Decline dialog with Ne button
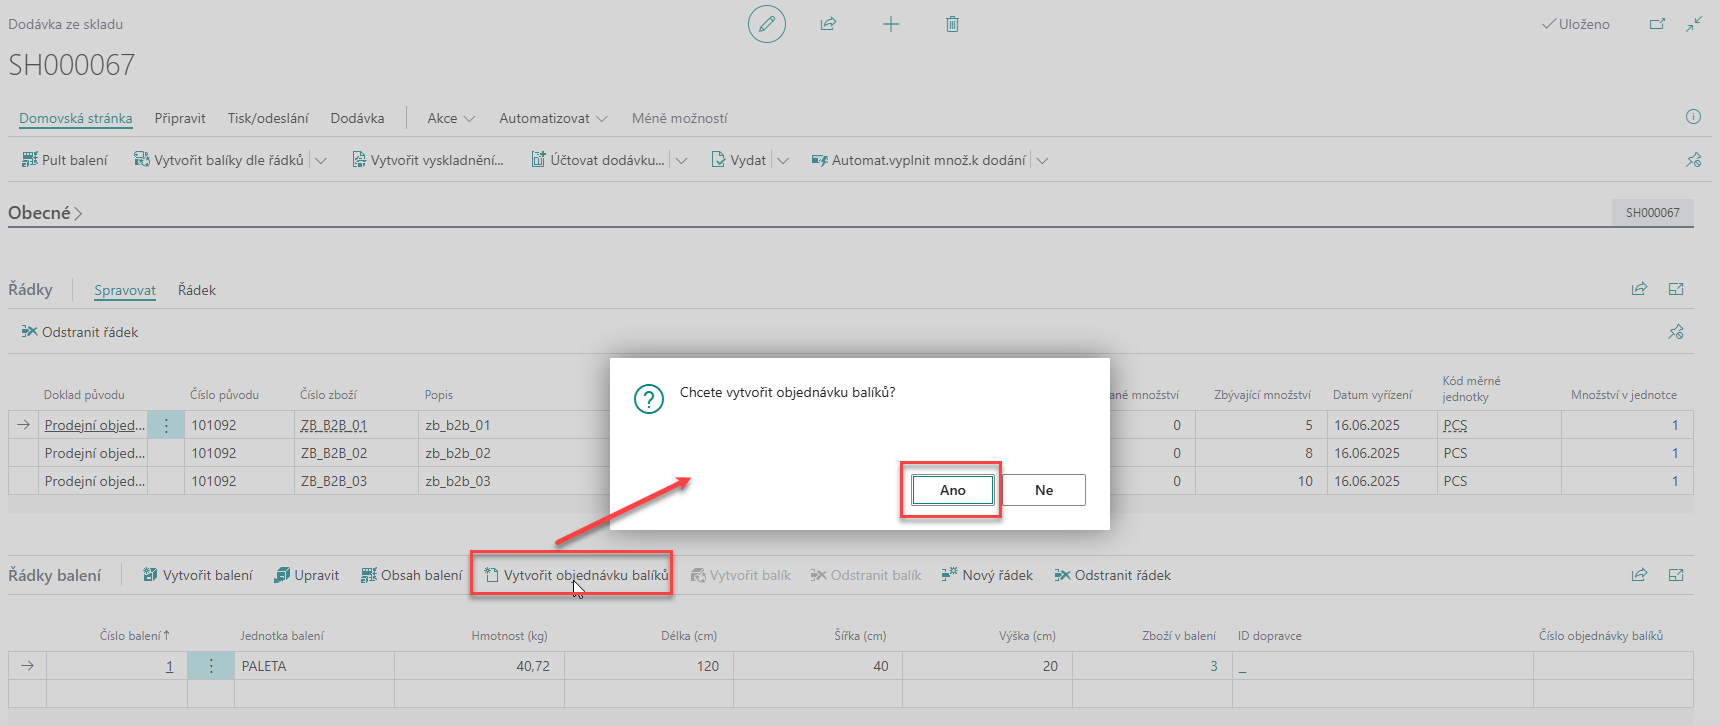The height and width of the screenshot is (726, 1720). pyautogui.click(x=1043, y=490)
